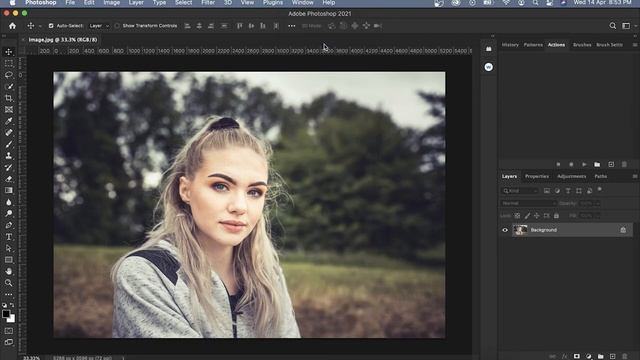Click the foreground color swatch
Image resolution: width=640 pixels, height=360 pixels.
click(x=6, y=314)
